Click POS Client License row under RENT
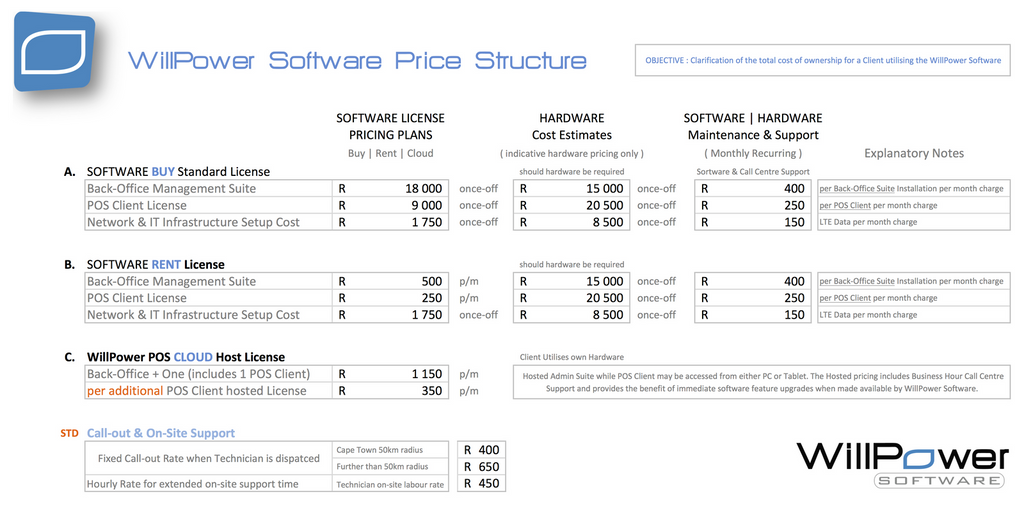Screen dimensions: 1024x508 208,298
